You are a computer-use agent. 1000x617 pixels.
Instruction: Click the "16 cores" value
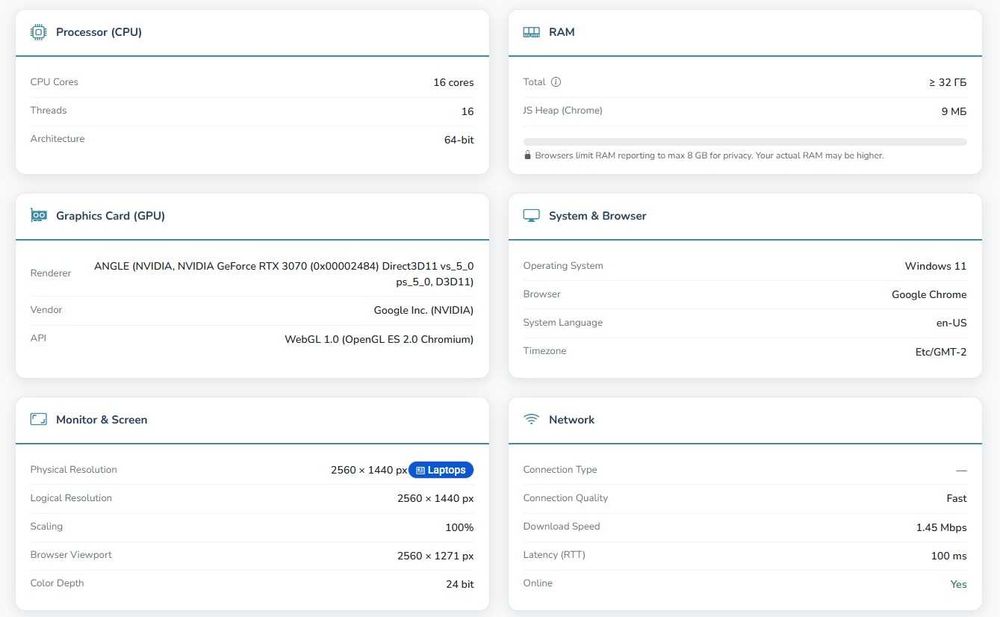click(453, 82)
